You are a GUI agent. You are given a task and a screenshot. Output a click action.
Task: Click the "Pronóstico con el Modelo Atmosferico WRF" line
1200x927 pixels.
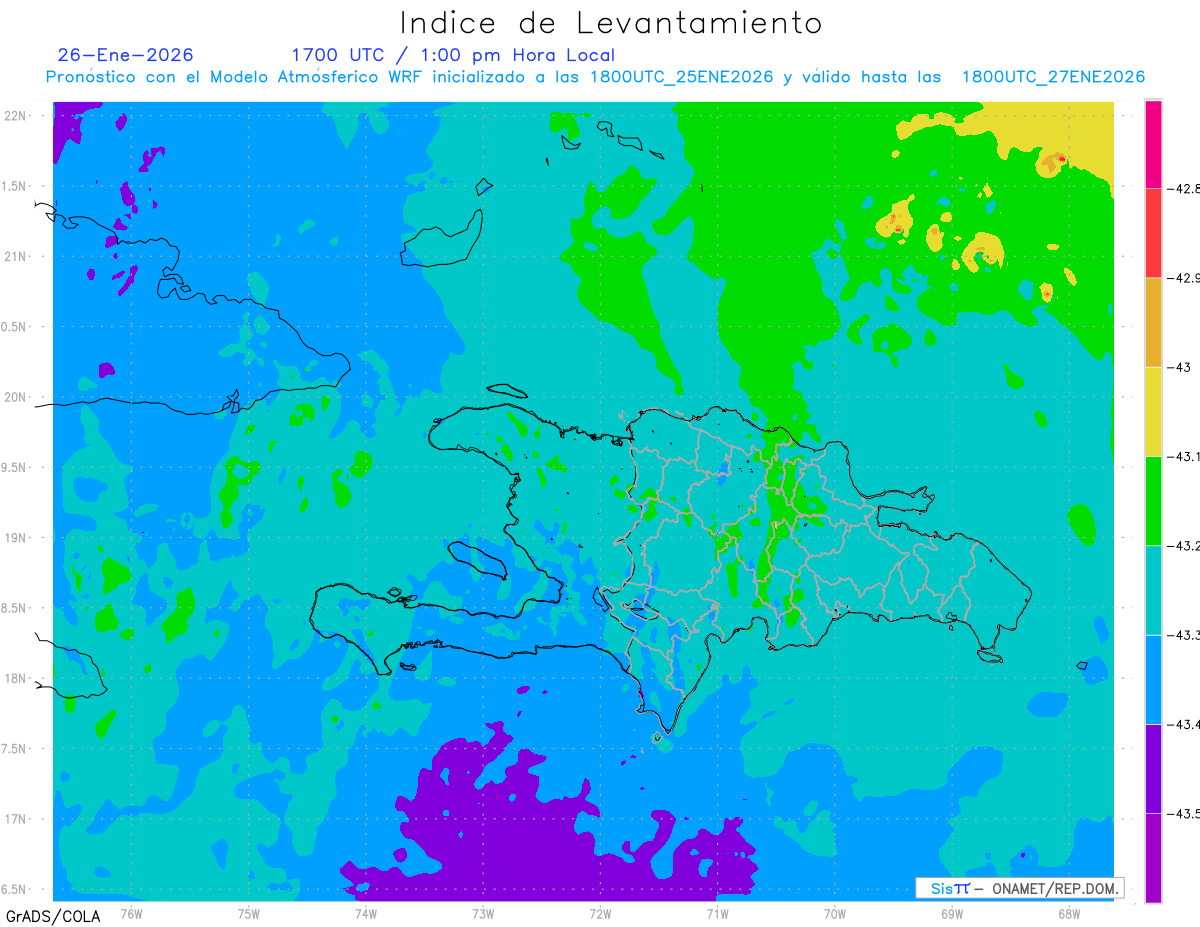pos(595,77)
